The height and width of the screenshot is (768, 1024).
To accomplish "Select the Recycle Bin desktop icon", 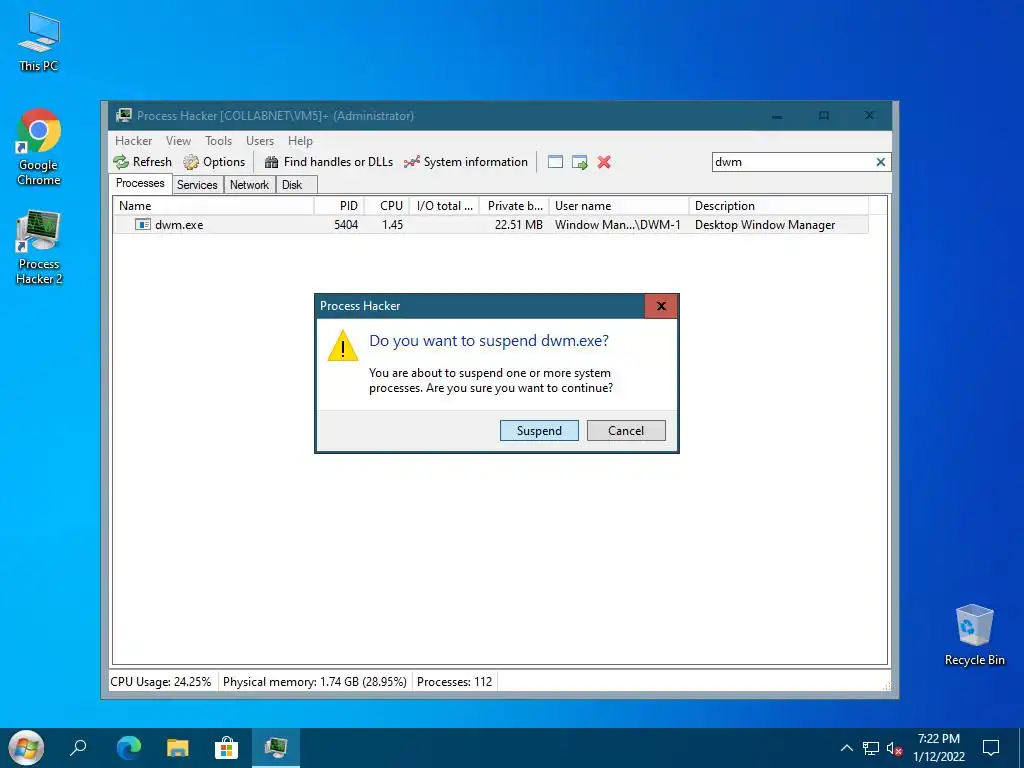I will [x=974, y=635].
